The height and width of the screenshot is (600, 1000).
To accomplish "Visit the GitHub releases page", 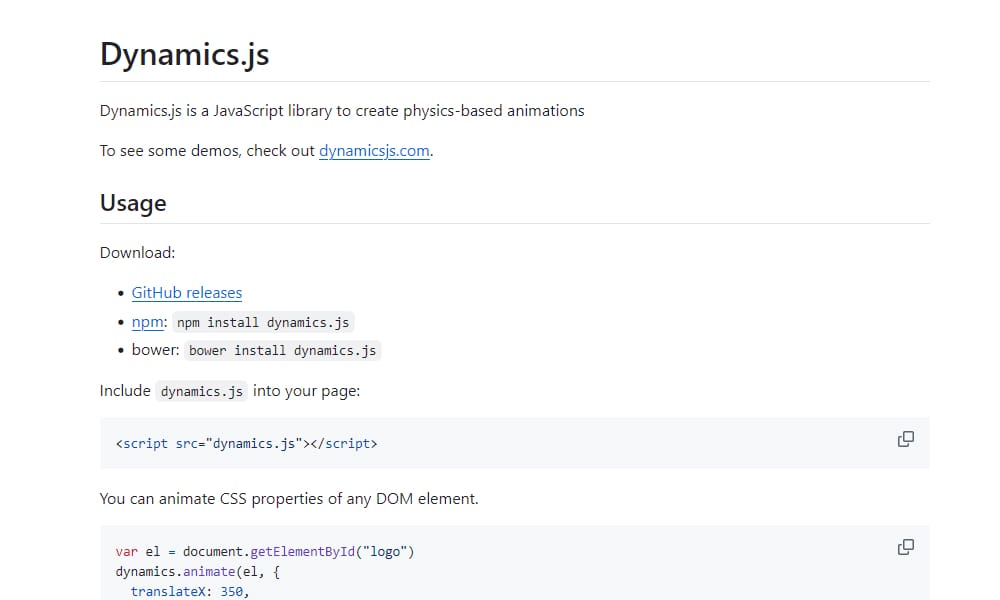I will pos(186,293).
